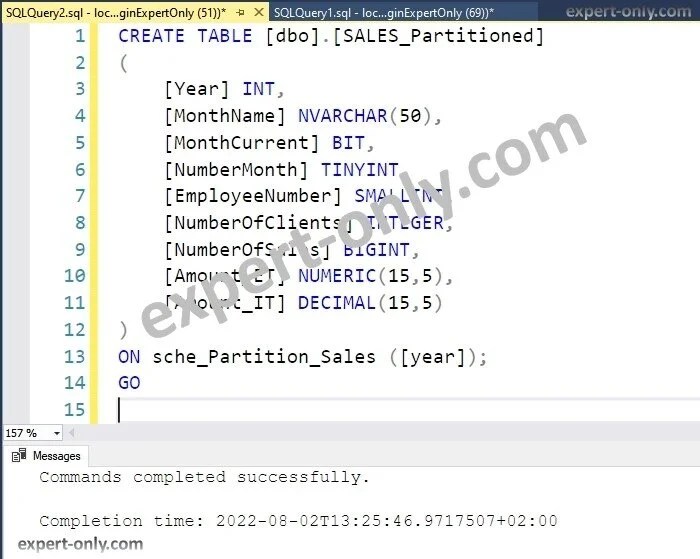Click the TABLE keyword on line 1
Viewport: 700px width, 559px height.
coord(225,36)
